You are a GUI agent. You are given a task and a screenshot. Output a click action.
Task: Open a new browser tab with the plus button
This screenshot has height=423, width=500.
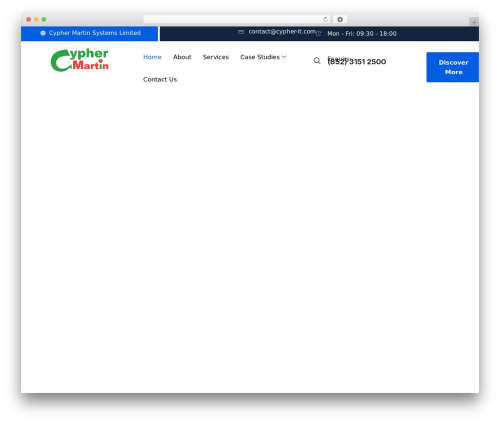tap(474, 22)
